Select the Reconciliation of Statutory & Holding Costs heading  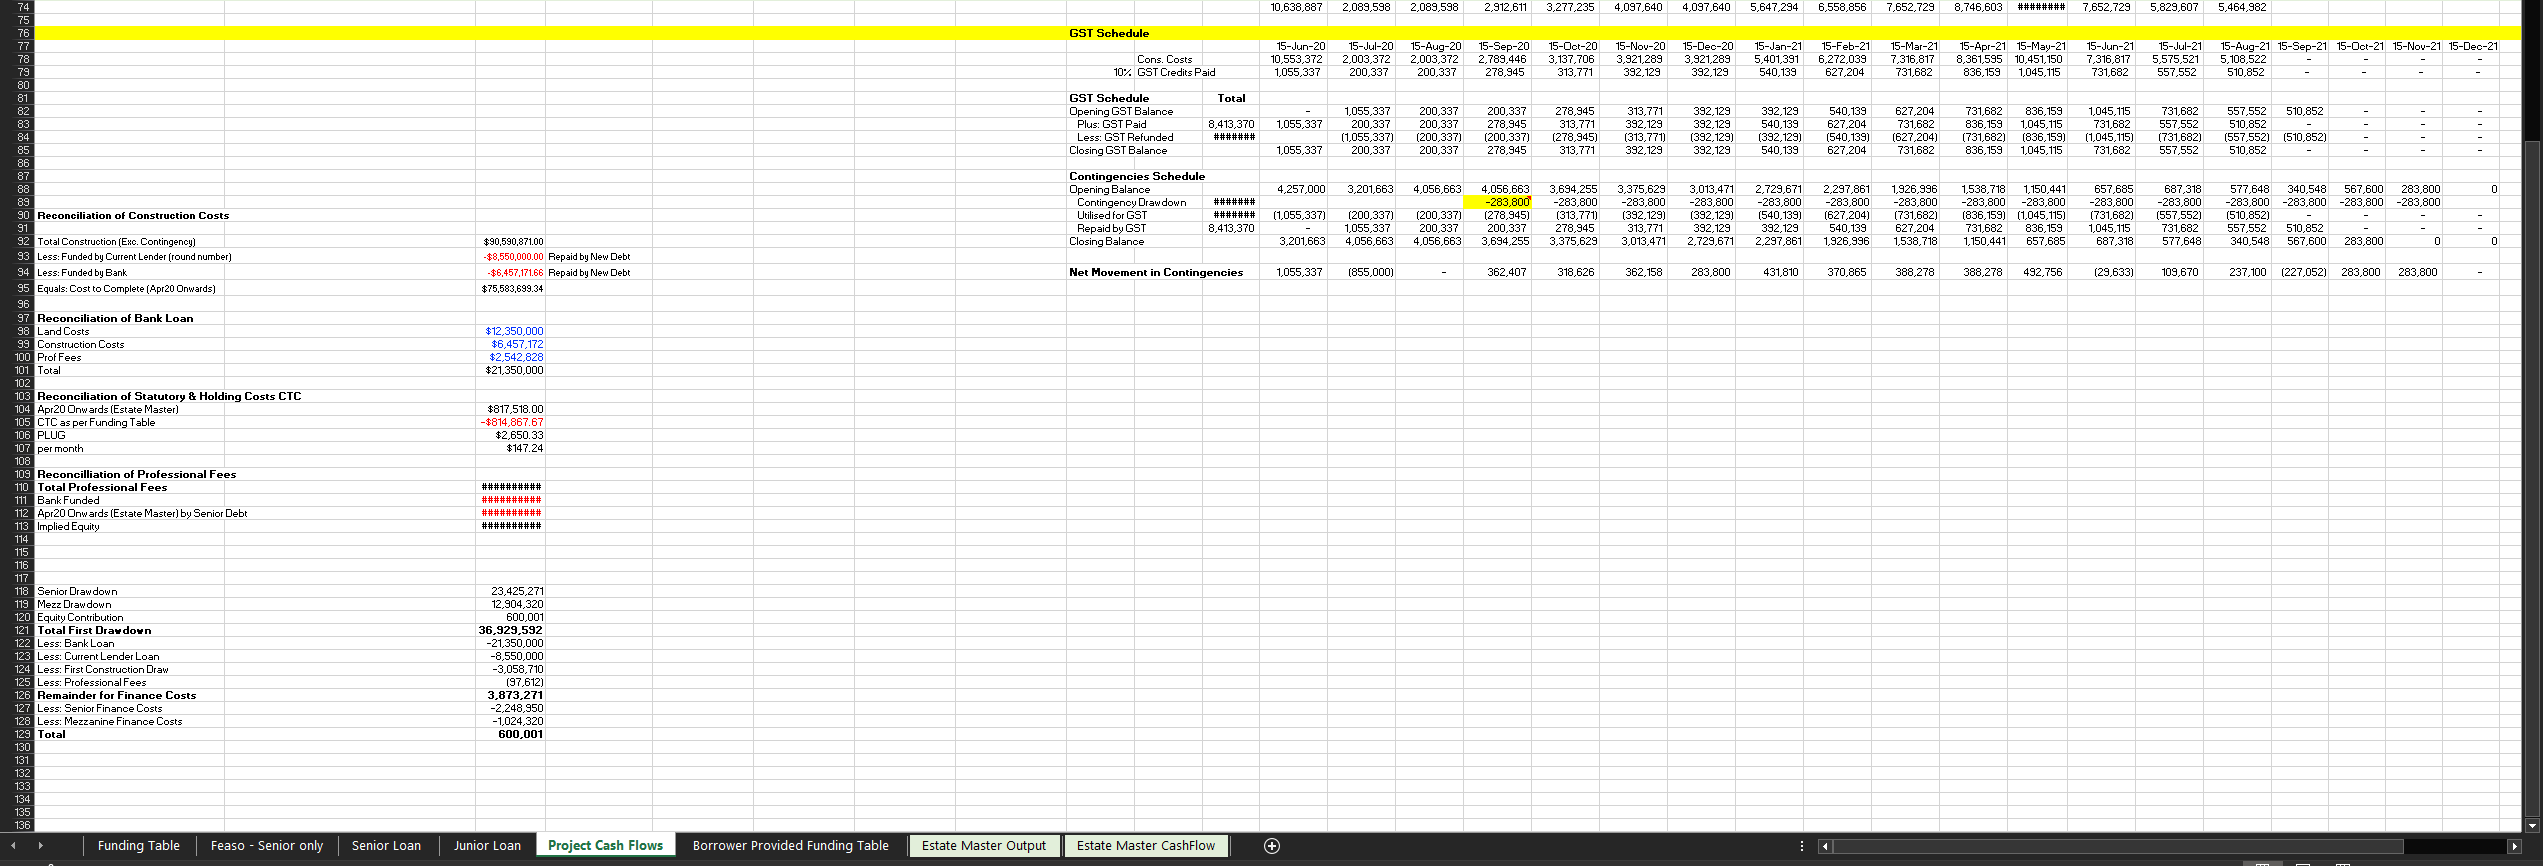point(169,396)
